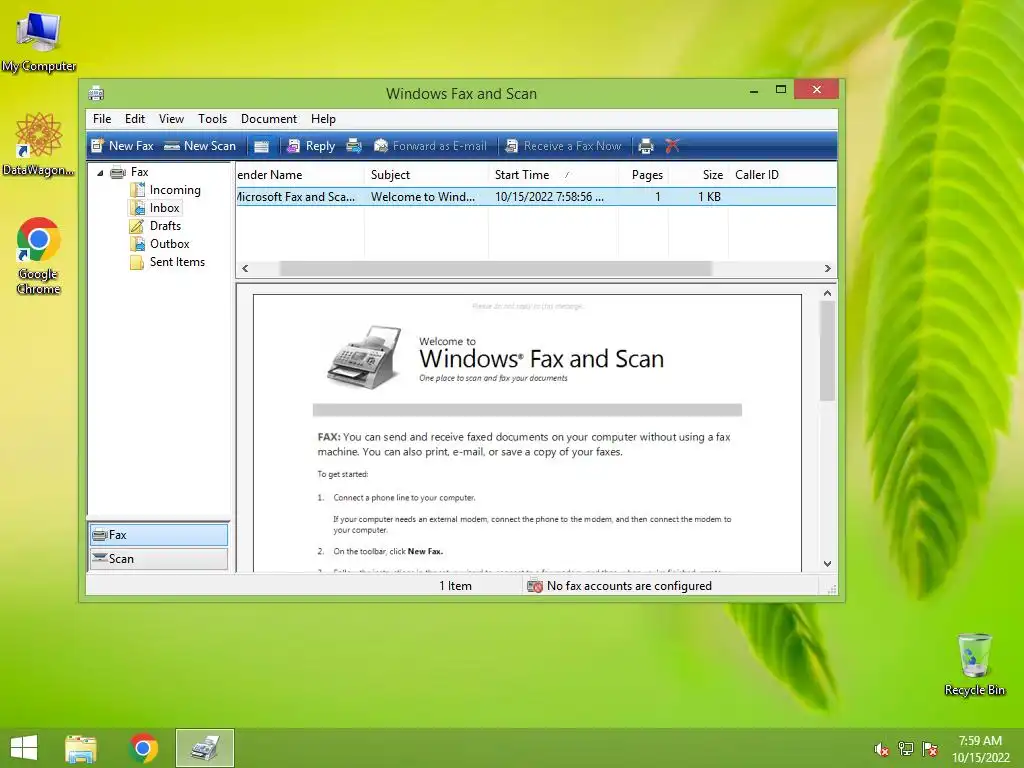This screenshot has width=1024, height=768.
Task: Select the Inbox folder
Action: coord(164,208)
